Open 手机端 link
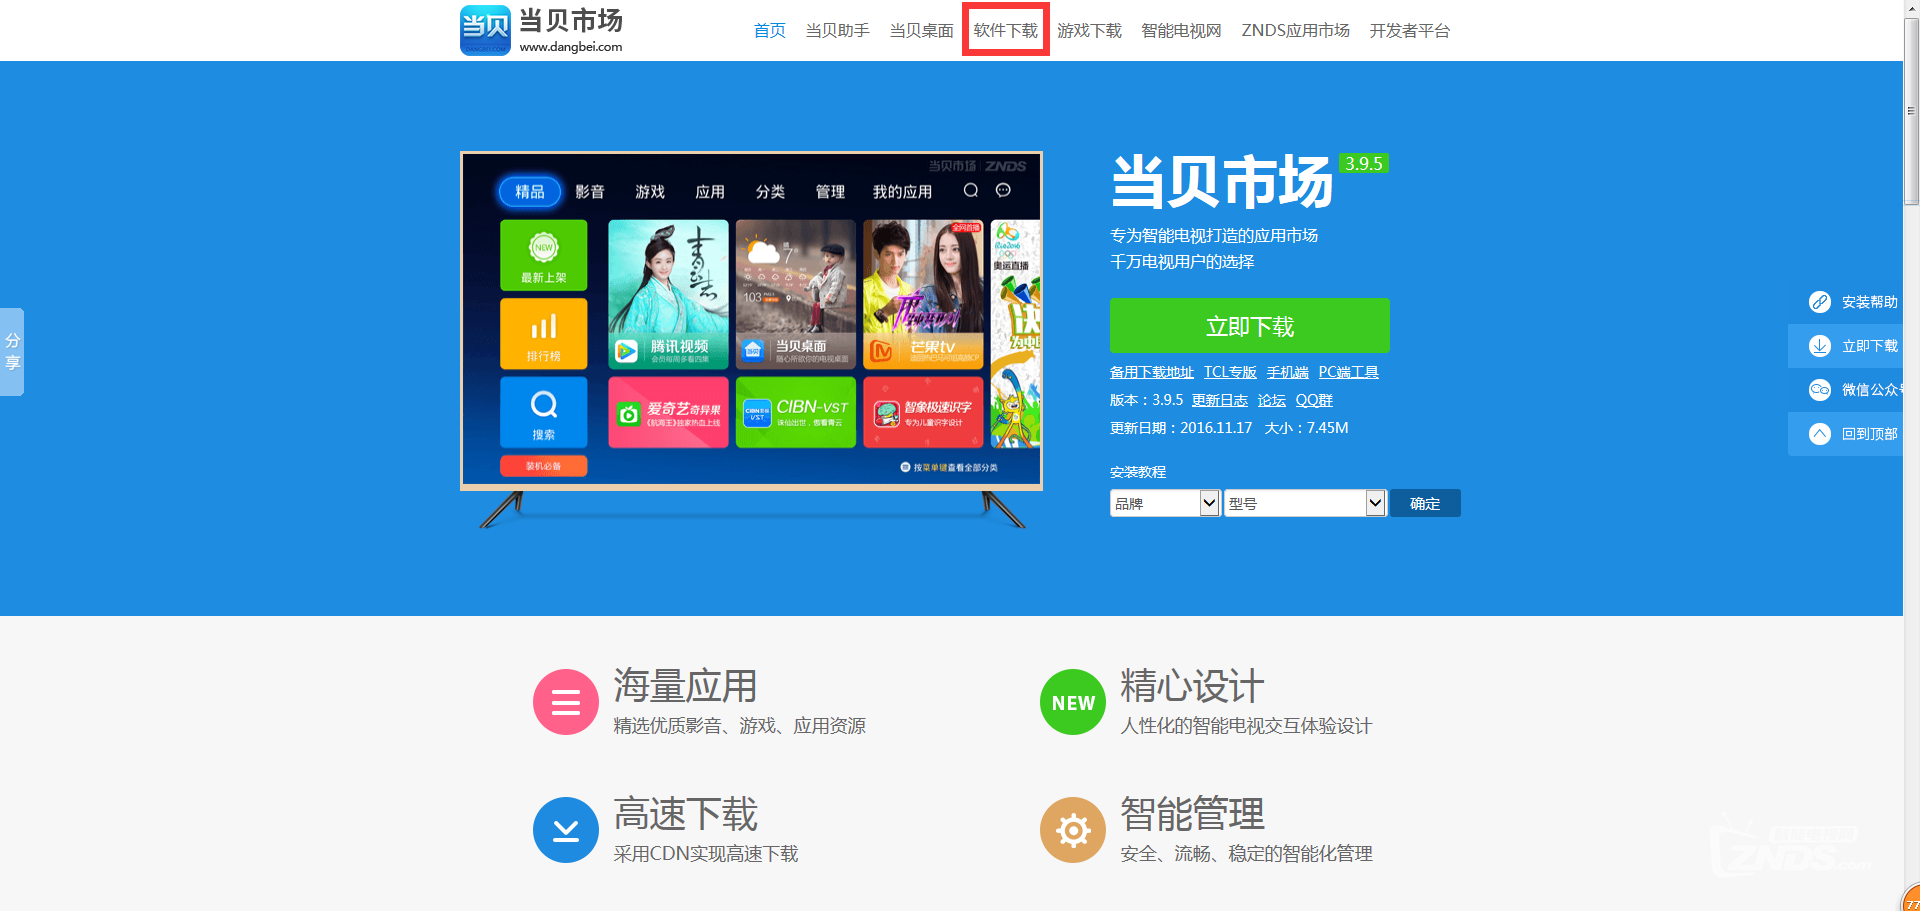This screenshot has height=911, width=1920. point(1287,372)
